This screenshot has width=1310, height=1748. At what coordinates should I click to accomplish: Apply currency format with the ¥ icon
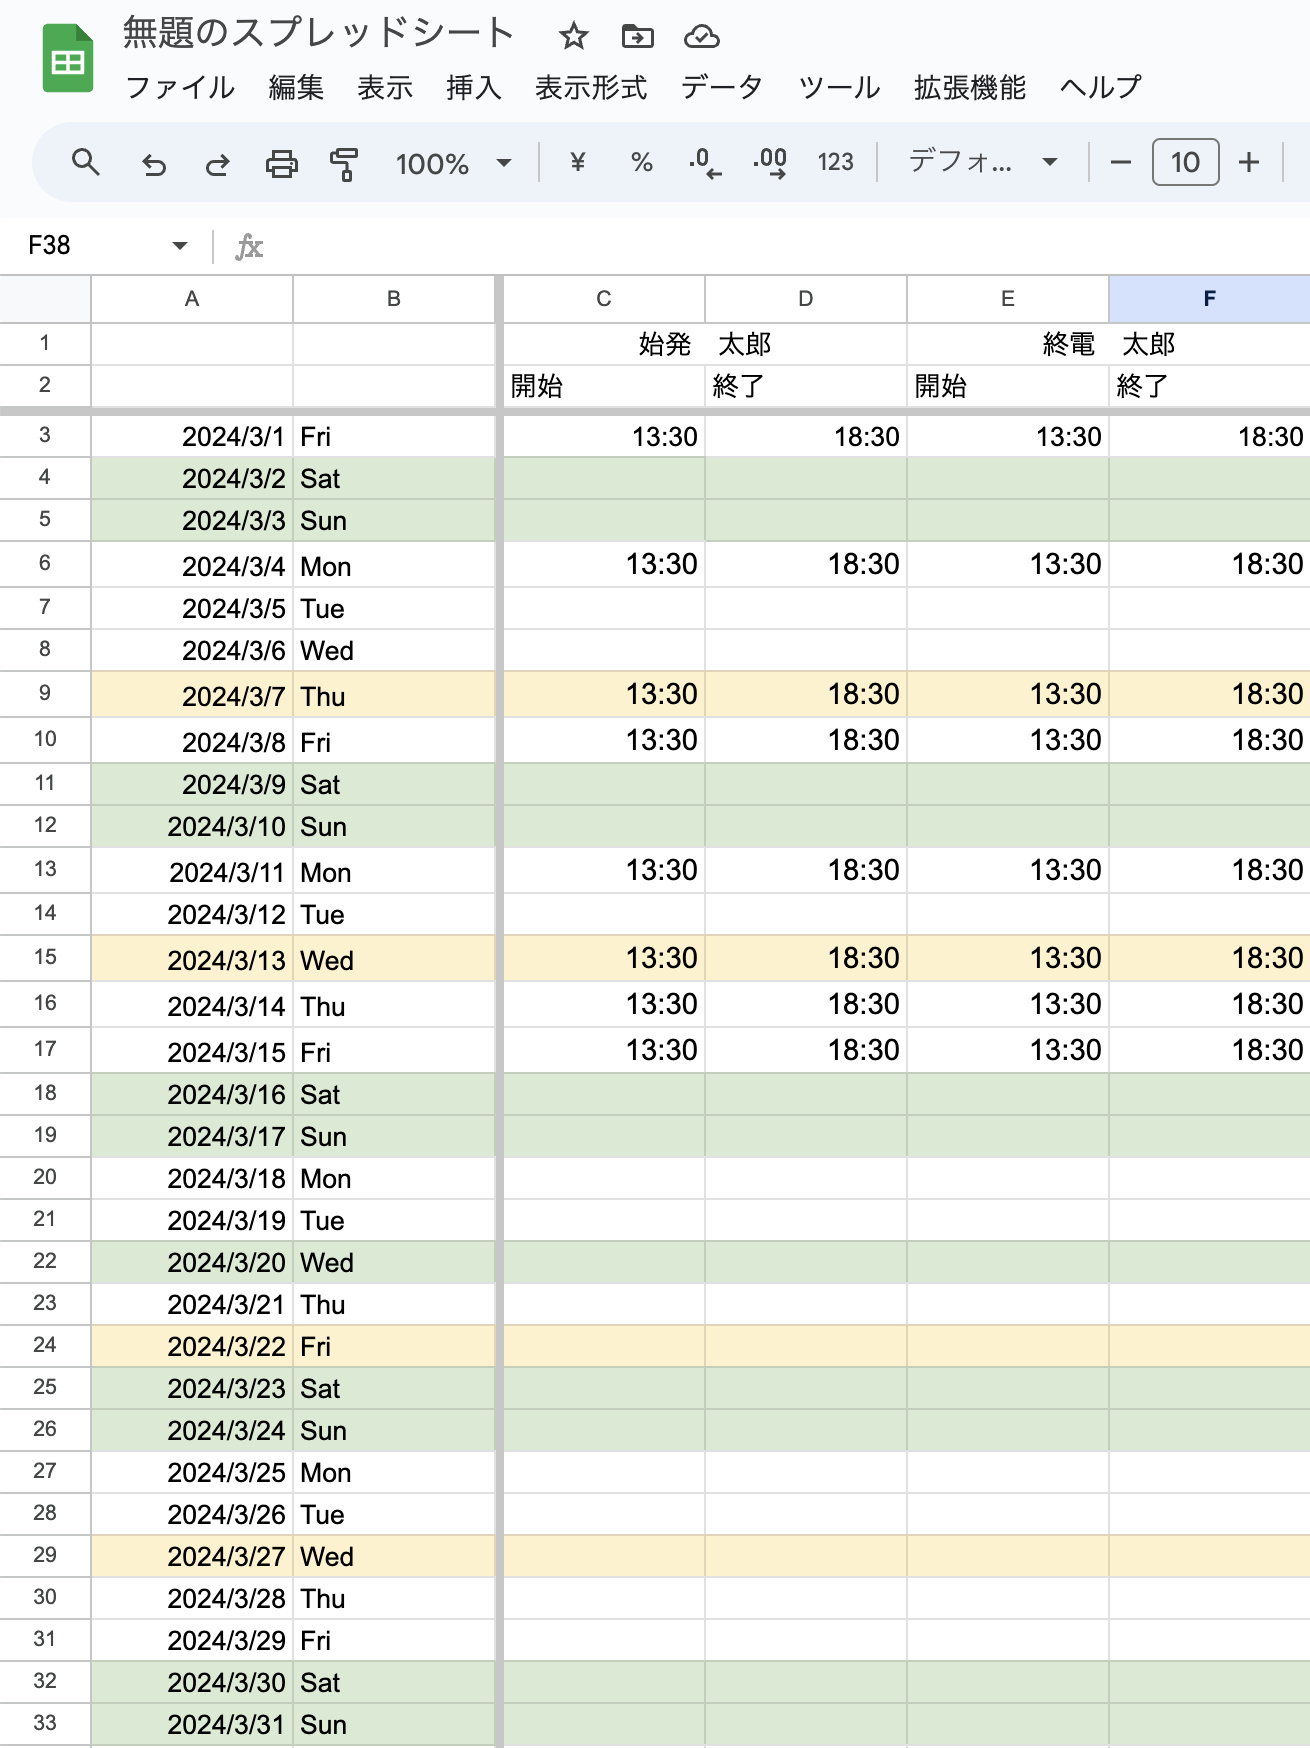577,164
